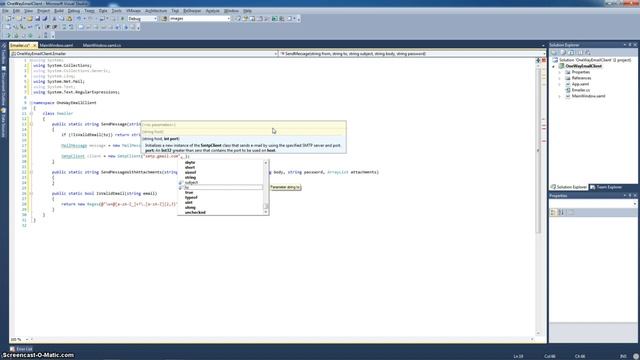Select 'unchecked' in the IntelliSense list
The width and height of the screenshot is (640, 360).
click(x=221, y=212)
